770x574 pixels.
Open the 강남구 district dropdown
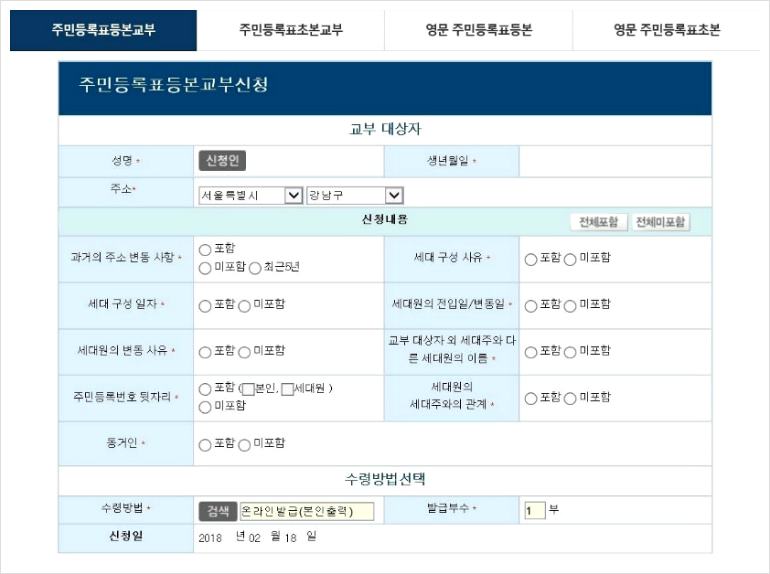click(x=355, y=195)
